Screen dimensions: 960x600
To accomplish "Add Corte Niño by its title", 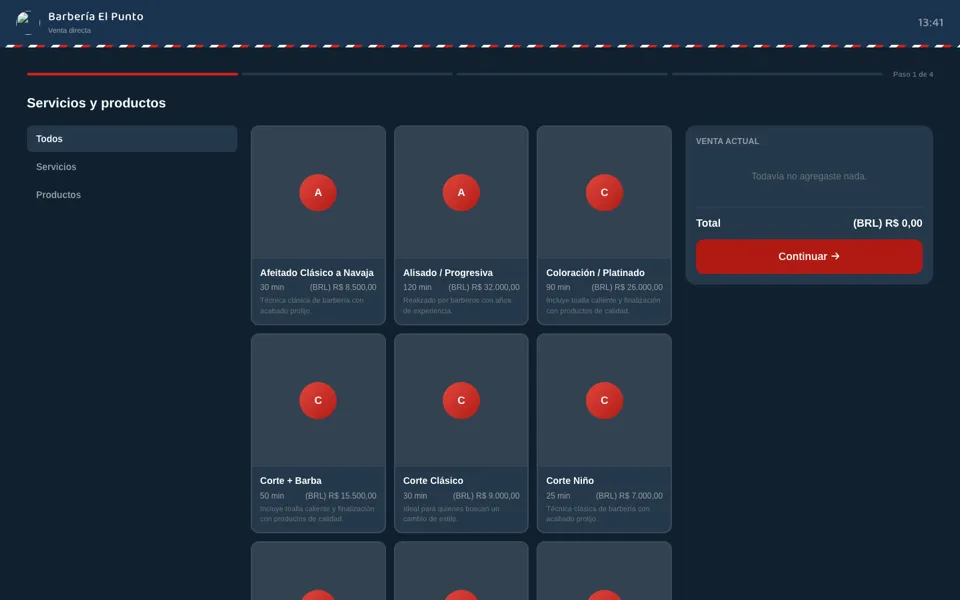I will [x=570, y=481].
